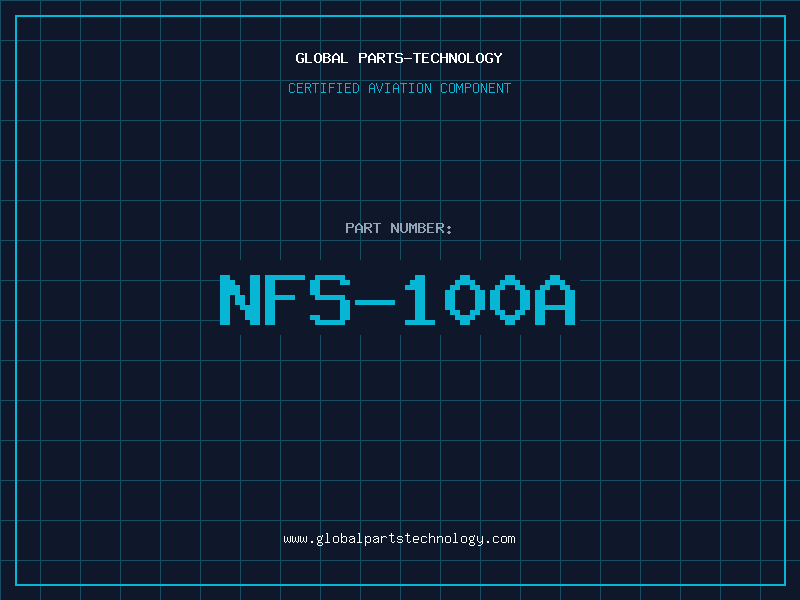The height and width of the screenshot is (600, 800).
Task: Click the dash in NFS-100A
Action: click(x=376, y=300)
